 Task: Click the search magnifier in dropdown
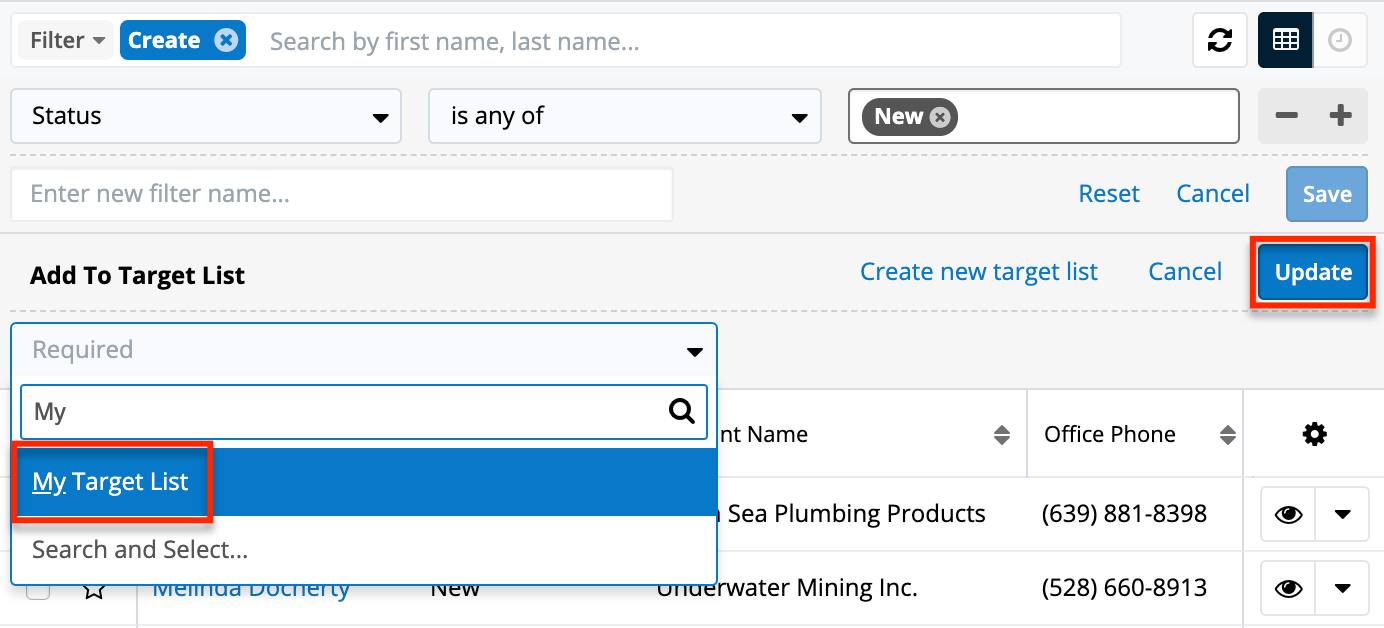pos(681,412)
